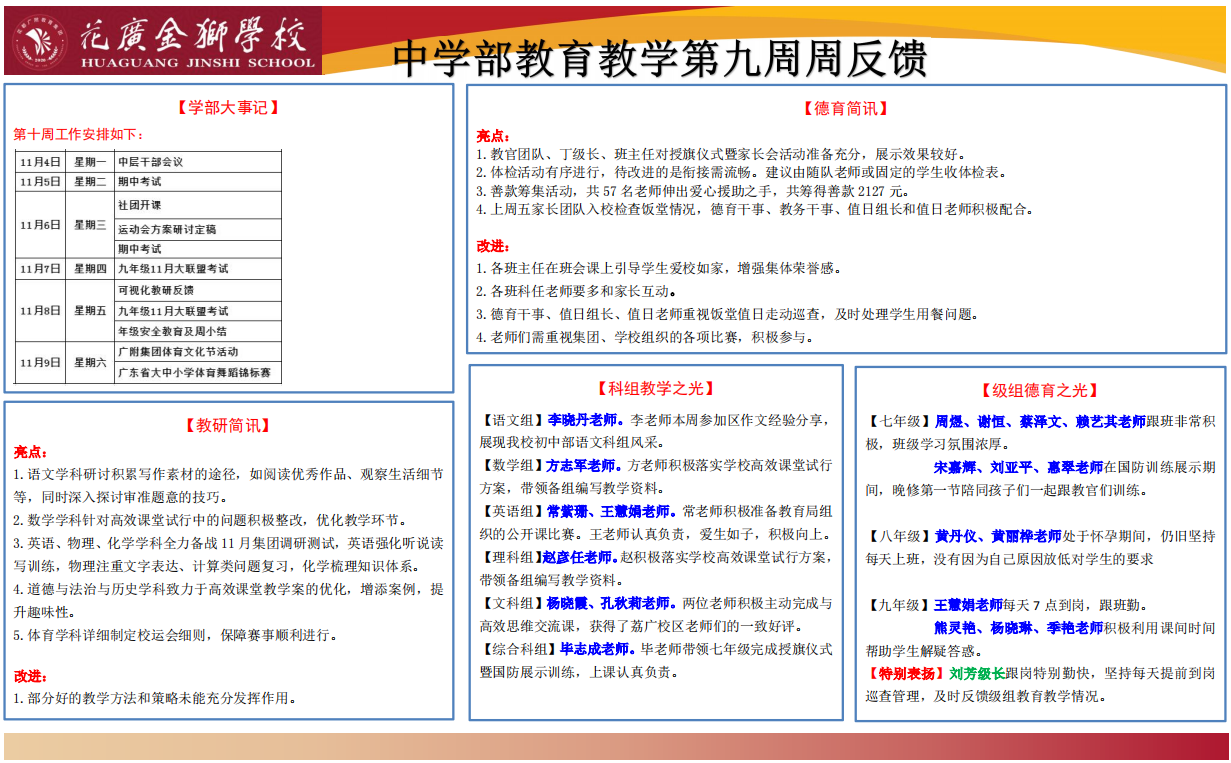The width and height of the screenshot is (1231, 763).
Task: Click the table cell '可视化教研反馈'
Action: [x=197, y=290]
